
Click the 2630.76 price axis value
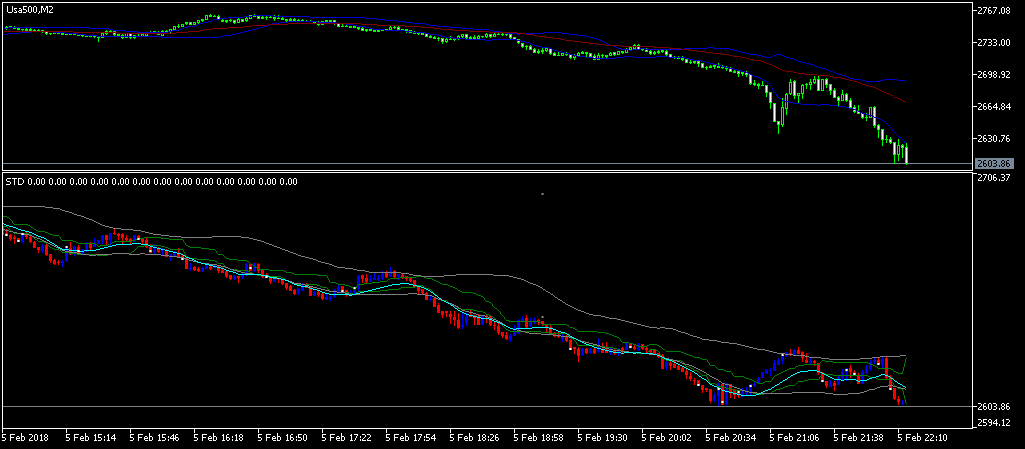(993, 139)
